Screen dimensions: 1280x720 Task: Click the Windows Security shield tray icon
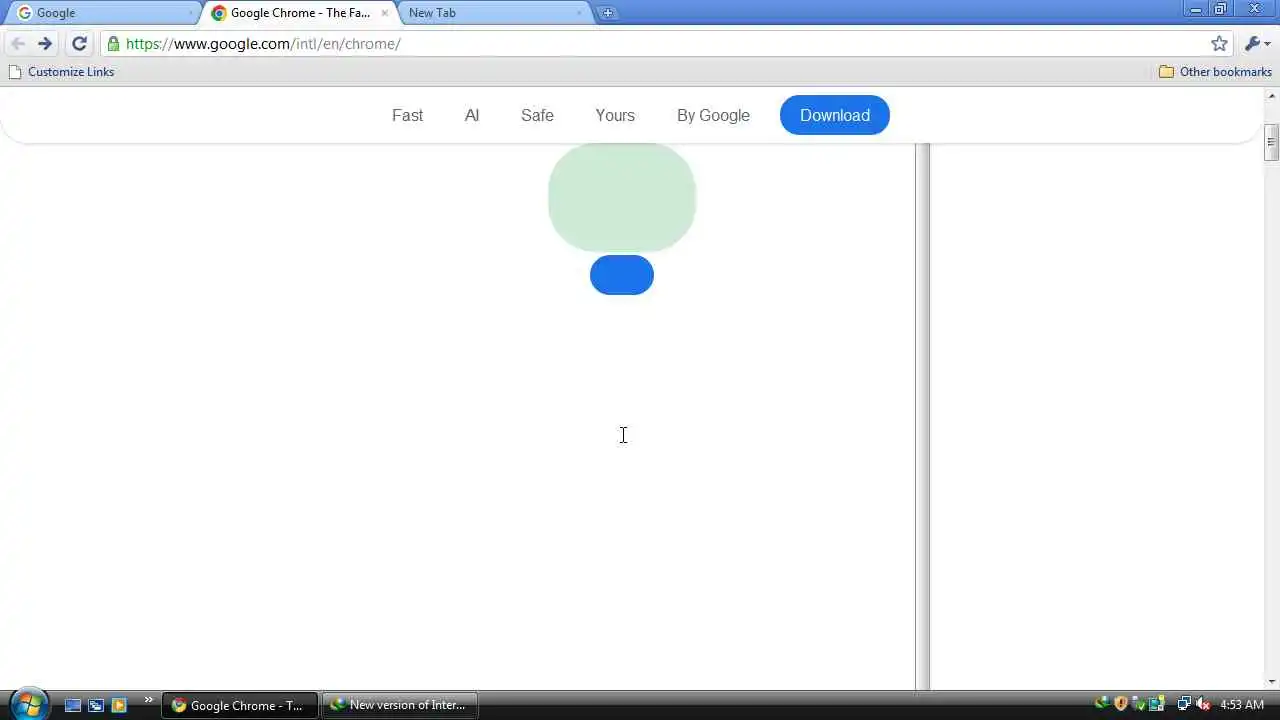[x=1120, y=704]
